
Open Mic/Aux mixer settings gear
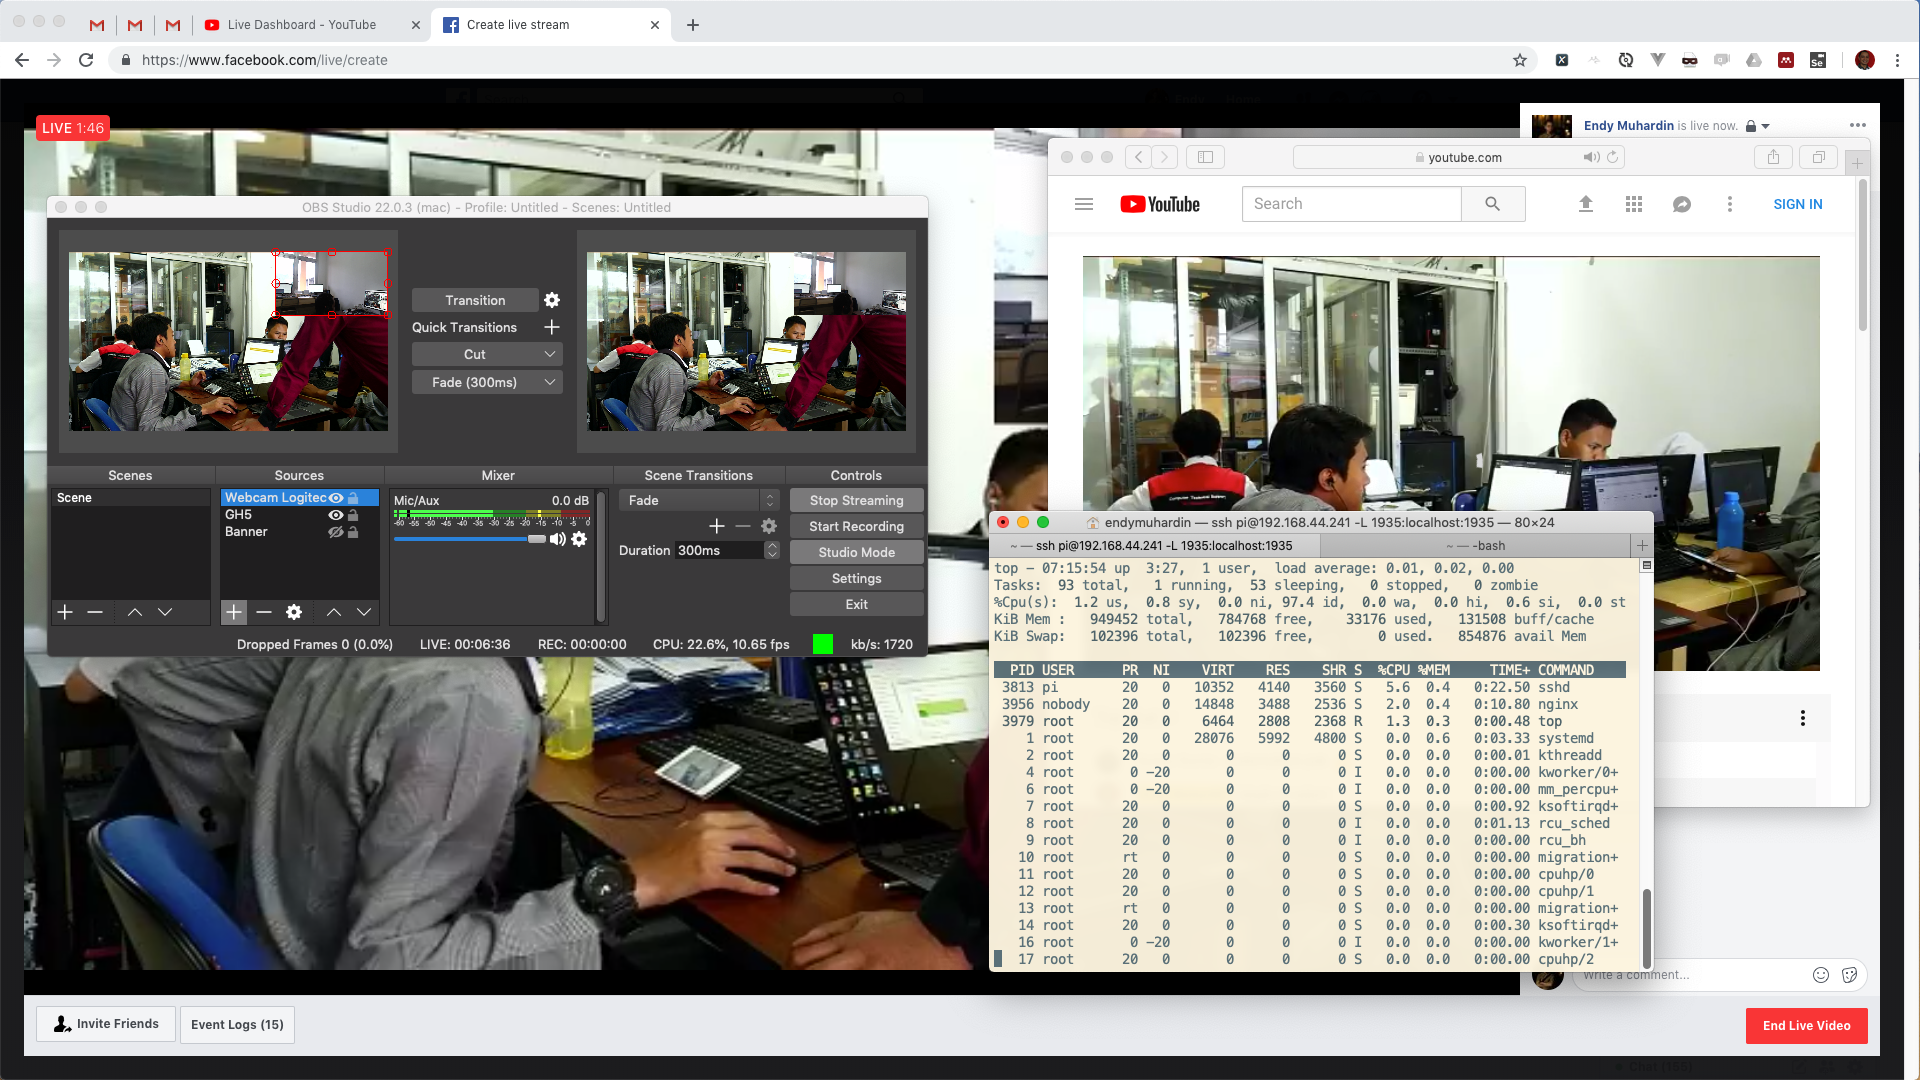579,539
